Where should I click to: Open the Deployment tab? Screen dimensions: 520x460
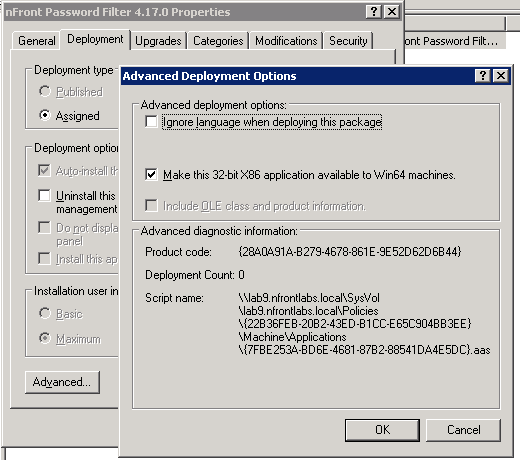(95, 39)
